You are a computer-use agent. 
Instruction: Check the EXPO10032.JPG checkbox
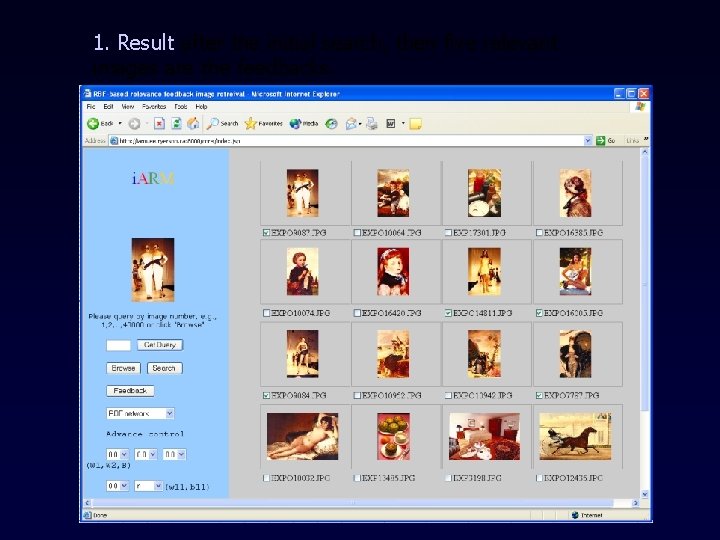tap(266, 478)
